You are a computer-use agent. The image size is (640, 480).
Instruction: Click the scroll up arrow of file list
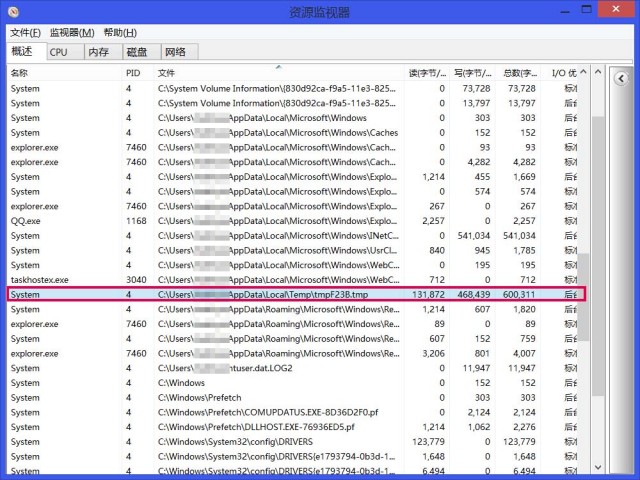[597, 73]
